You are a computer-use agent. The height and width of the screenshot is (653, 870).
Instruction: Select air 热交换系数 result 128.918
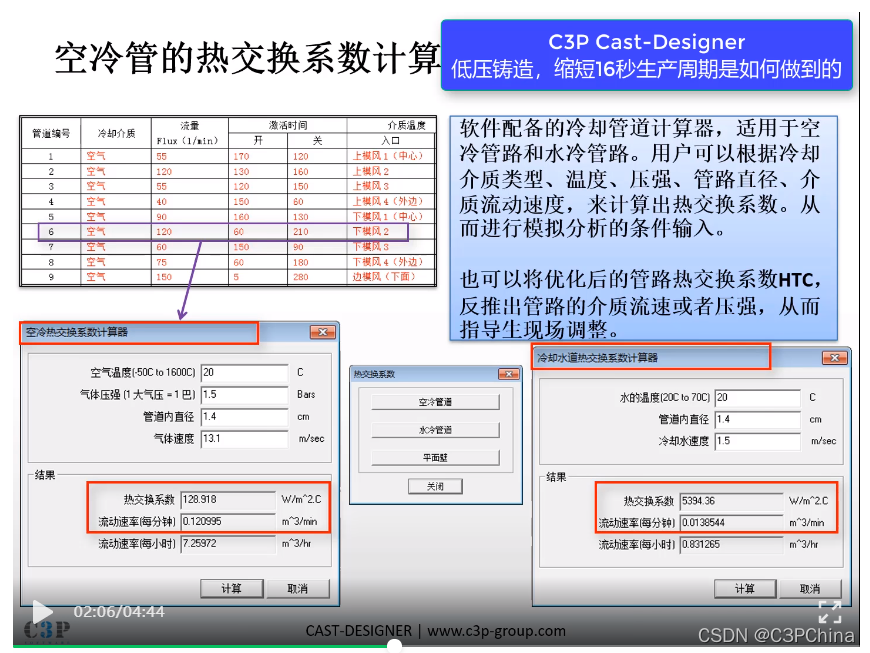pyautogui.click(x=228, y=499)
